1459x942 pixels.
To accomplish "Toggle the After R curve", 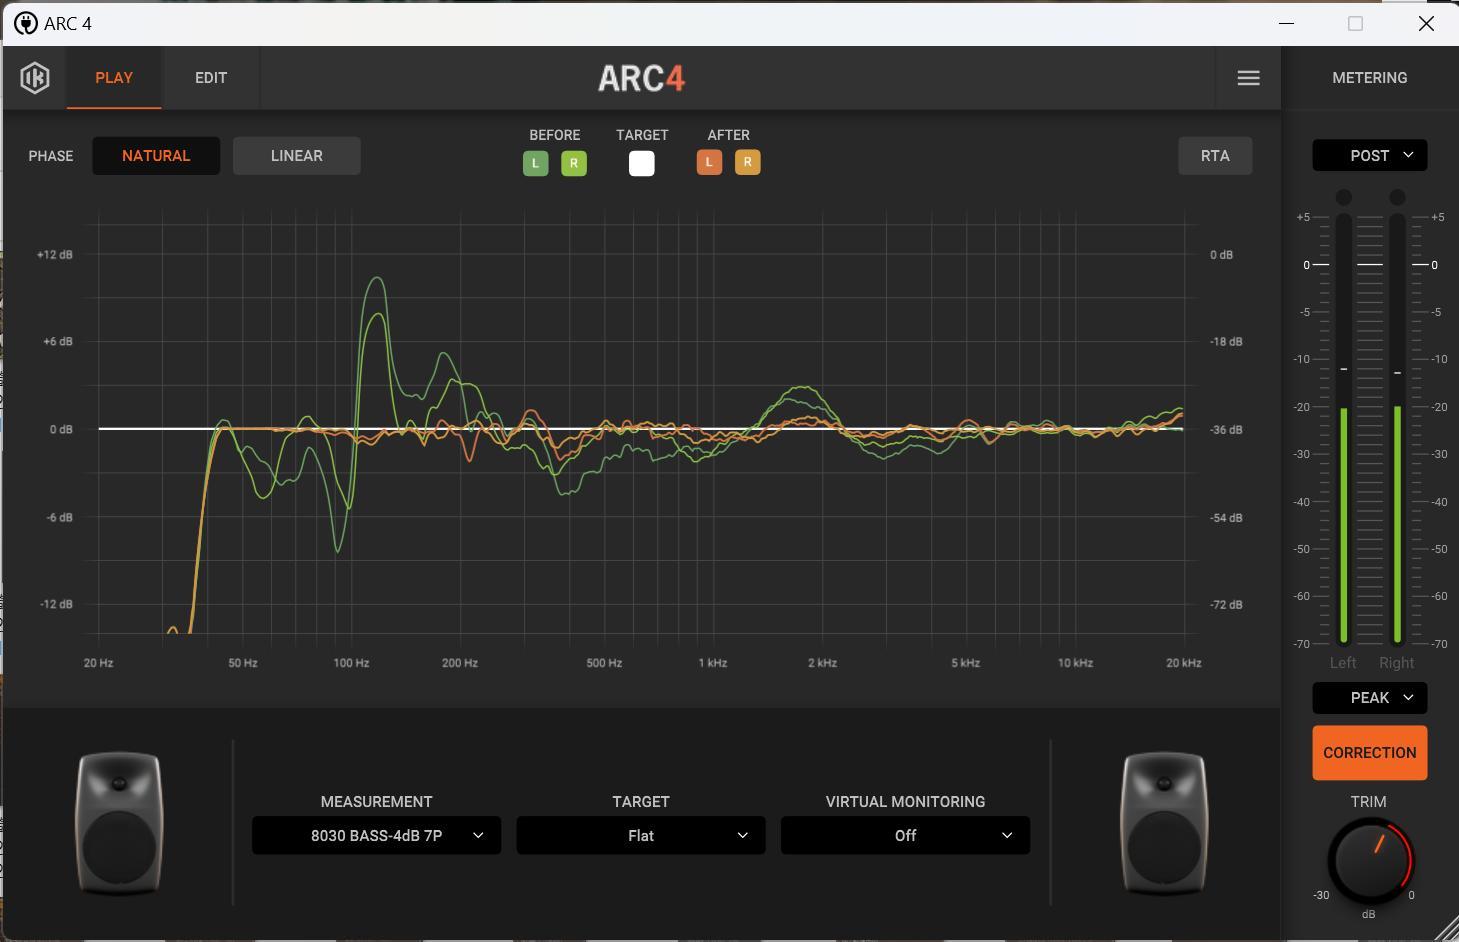I will pos(748,162).
